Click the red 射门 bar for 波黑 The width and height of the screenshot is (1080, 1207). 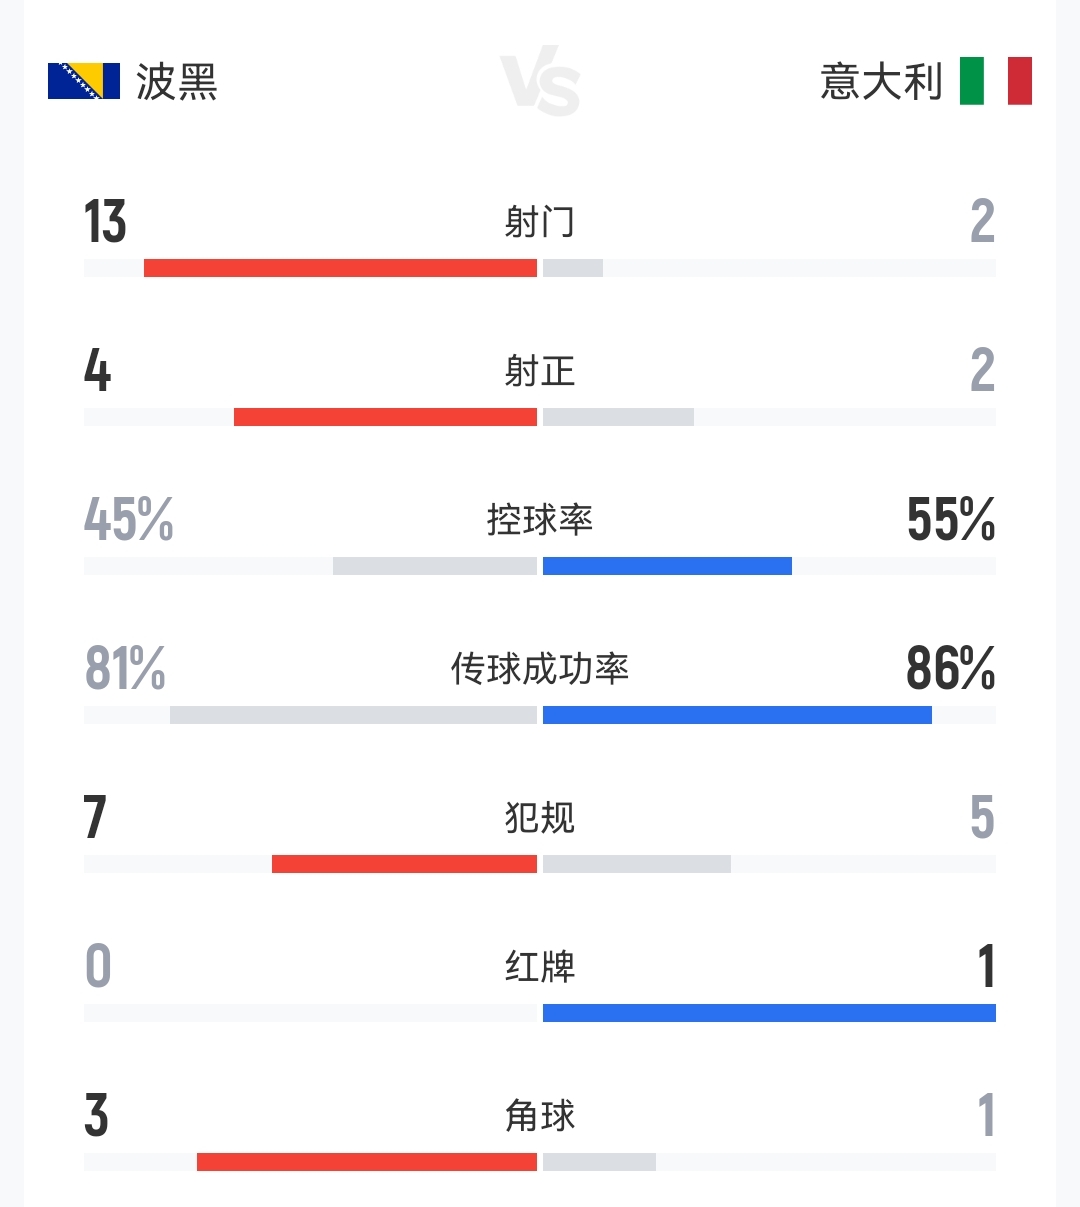pos(340,268)
